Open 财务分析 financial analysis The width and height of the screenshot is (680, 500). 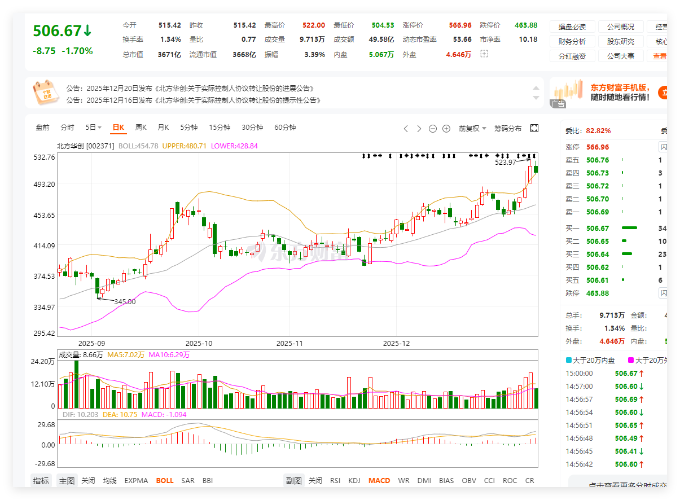(572, 42)
